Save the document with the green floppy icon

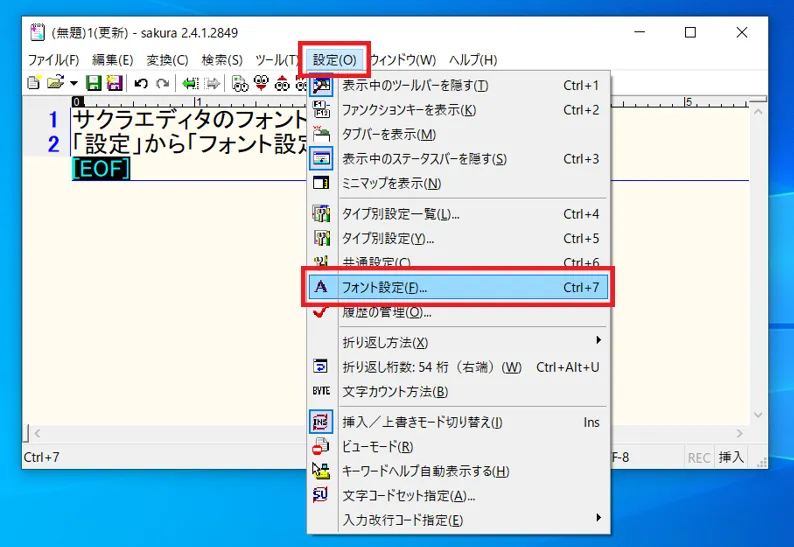pos(93,83)
